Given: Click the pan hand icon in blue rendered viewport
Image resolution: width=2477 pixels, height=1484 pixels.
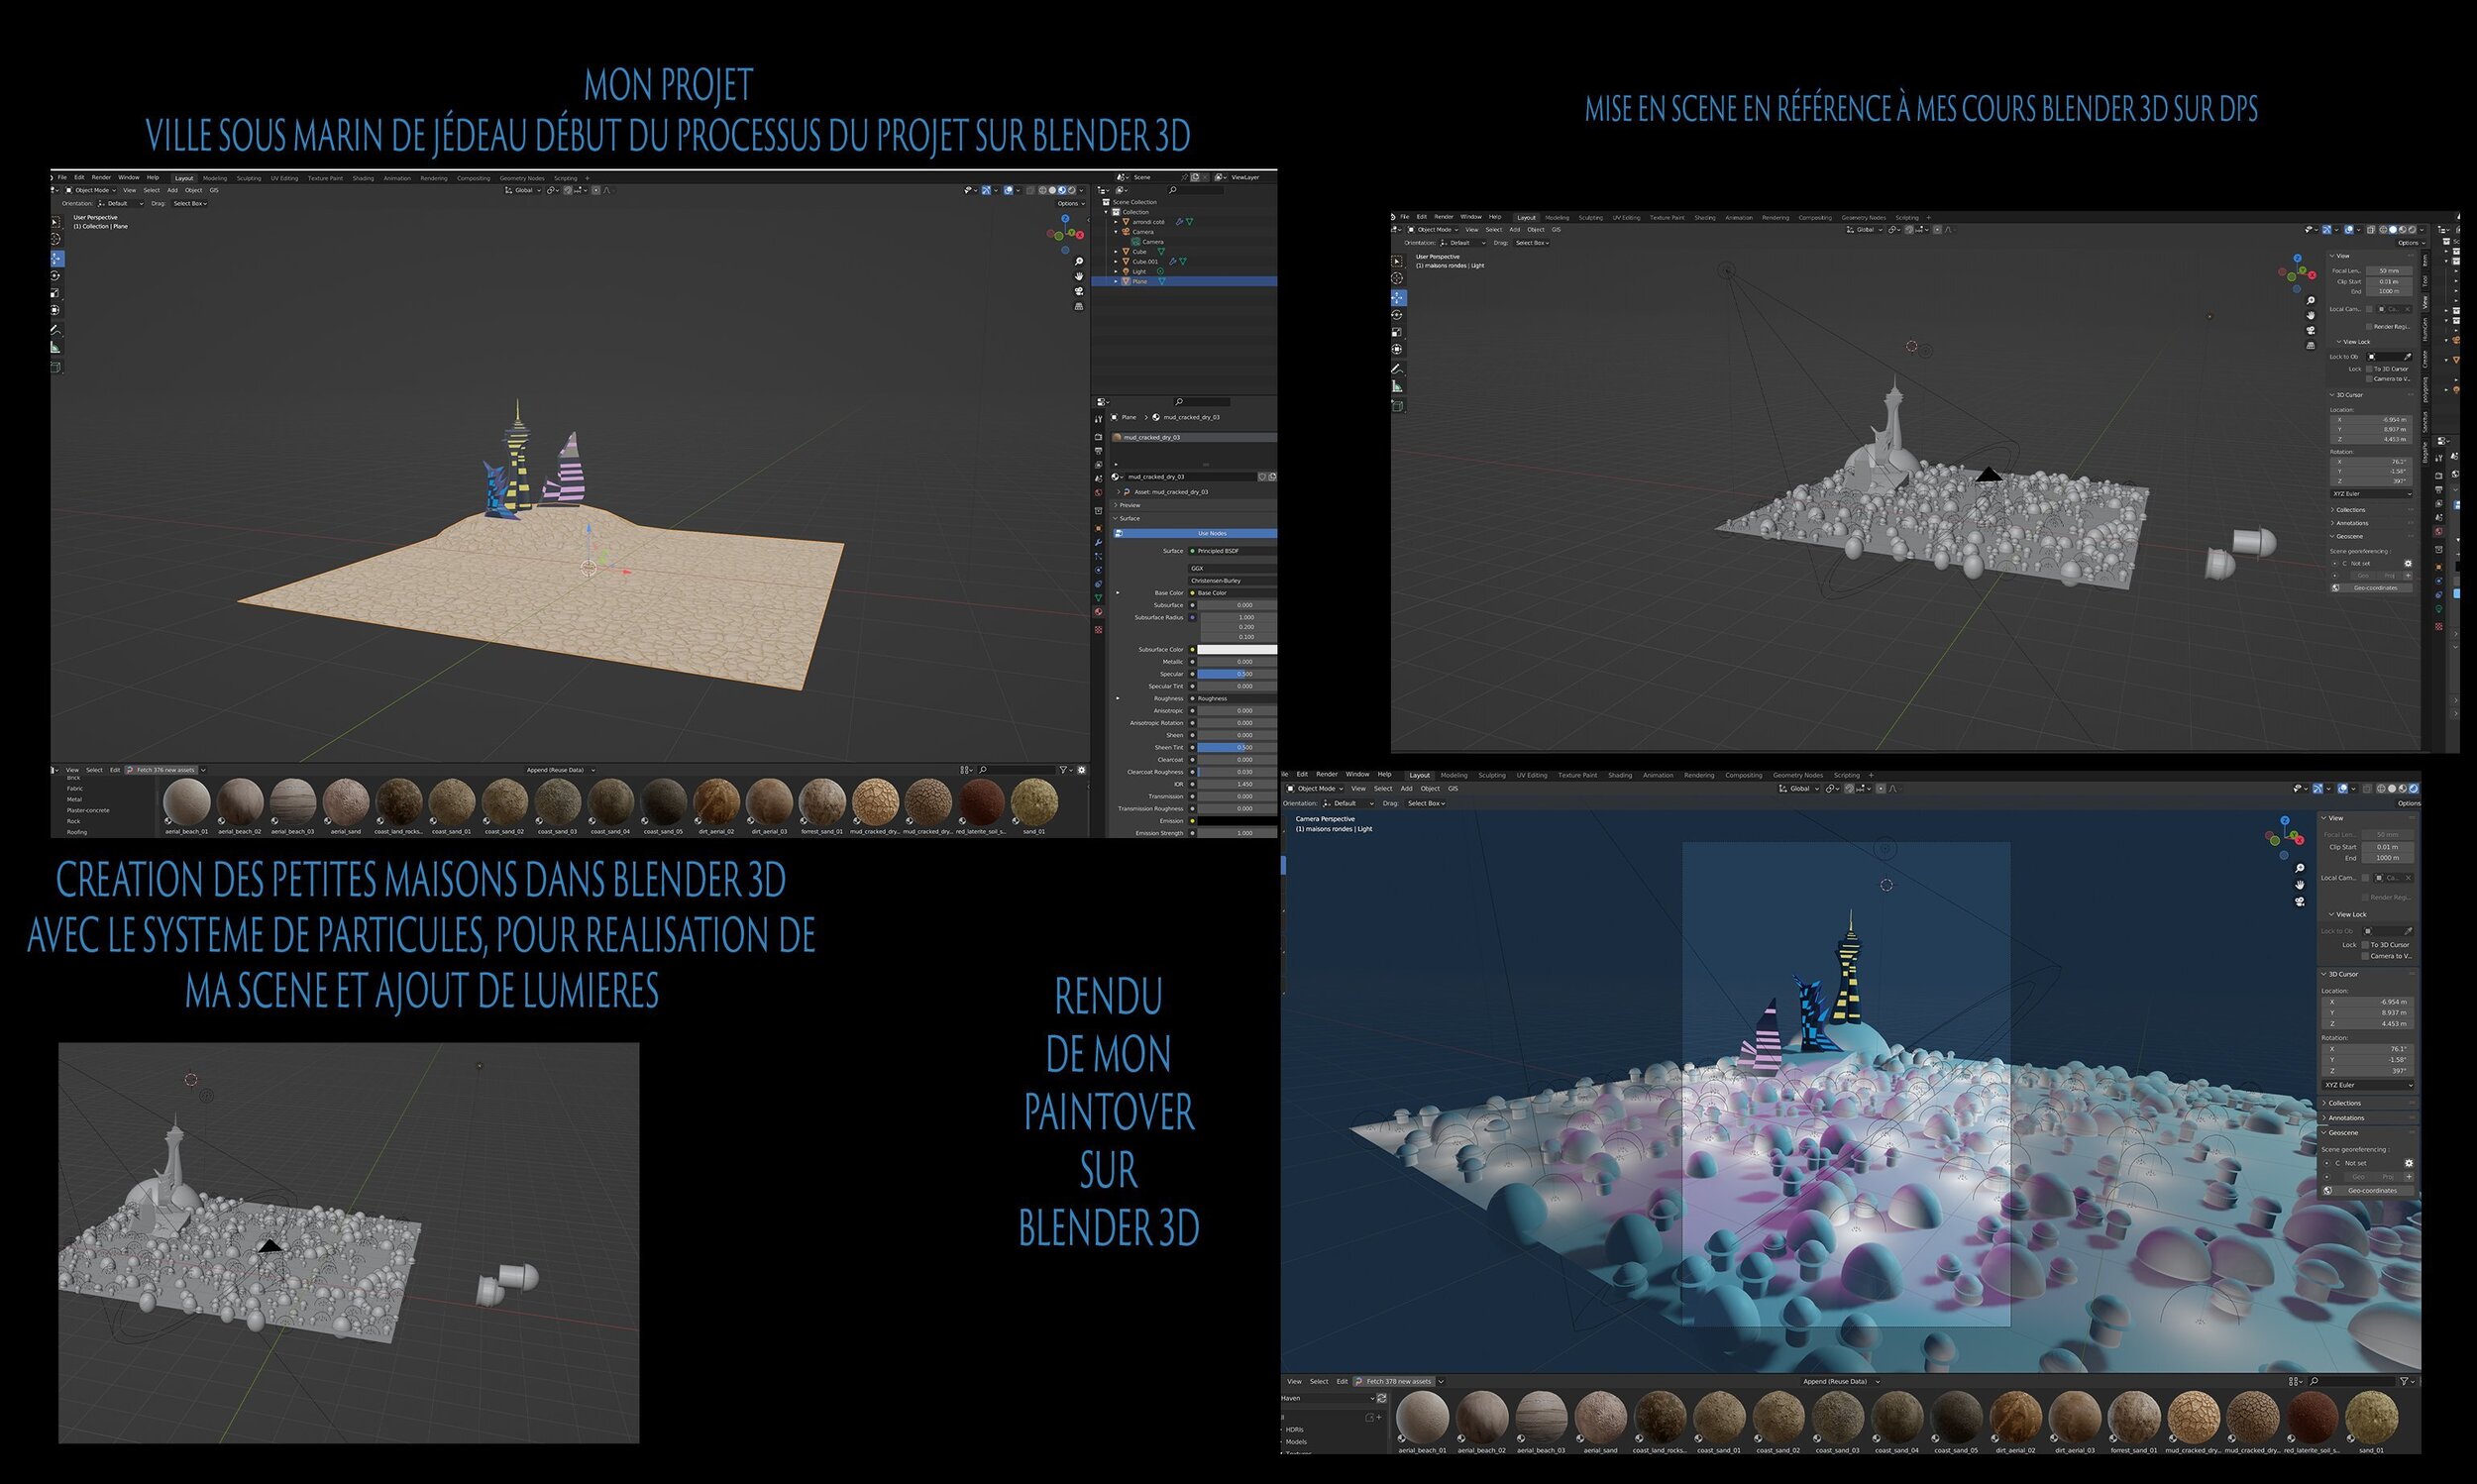Looking at the screenshot, I should 2300,885.
